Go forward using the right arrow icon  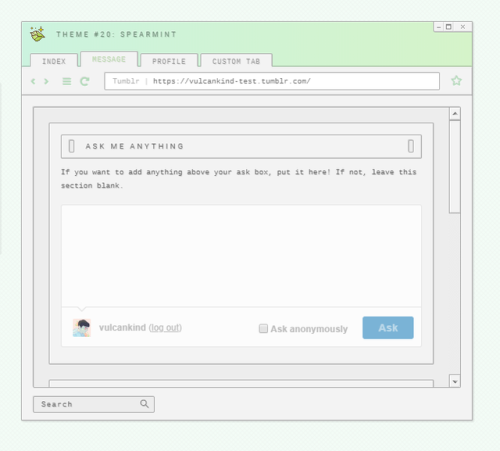[46, 81]
